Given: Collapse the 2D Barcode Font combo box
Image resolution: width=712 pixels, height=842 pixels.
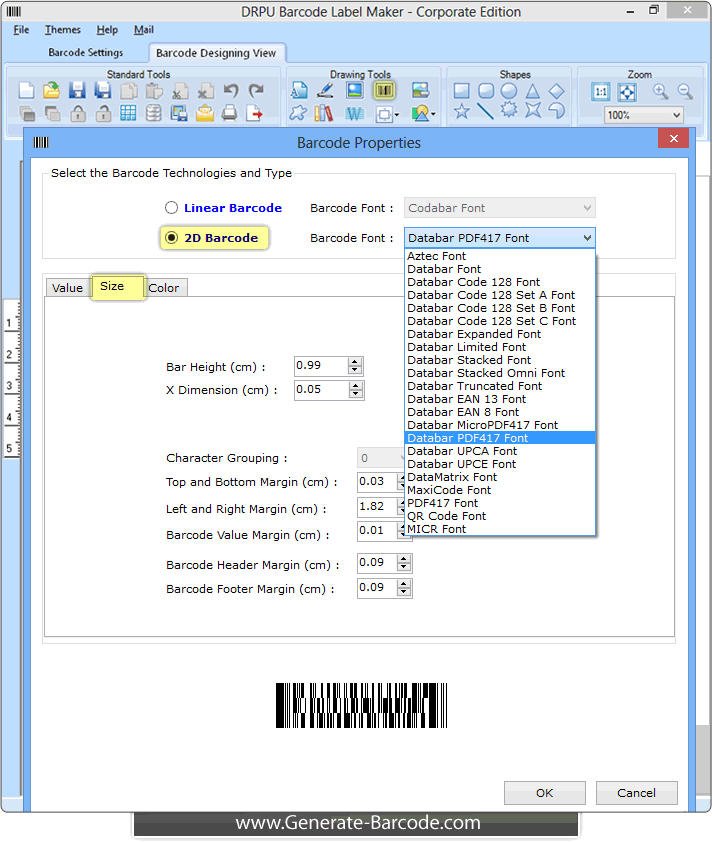Looking at the screenshot, I should tap(586, 238).
